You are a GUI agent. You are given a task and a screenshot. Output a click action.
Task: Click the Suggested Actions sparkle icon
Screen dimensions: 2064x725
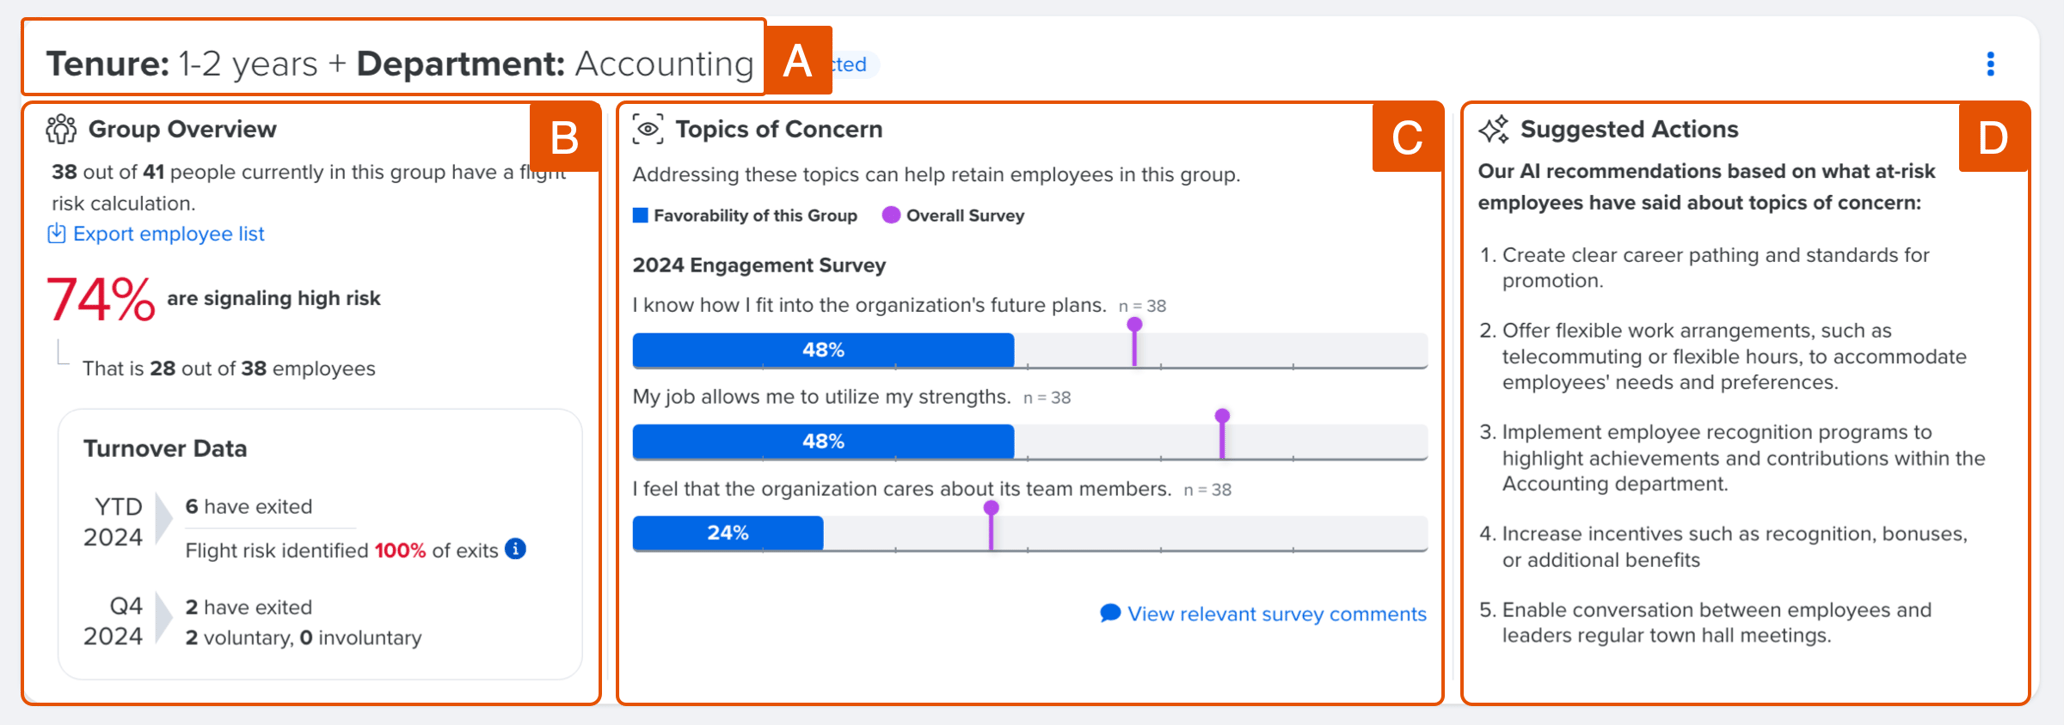pyautogui.click(x=1494, y=129)
